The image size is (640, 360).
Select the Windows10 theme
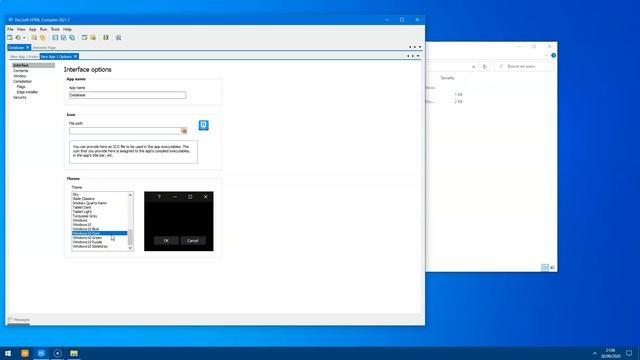coord(82,224)
